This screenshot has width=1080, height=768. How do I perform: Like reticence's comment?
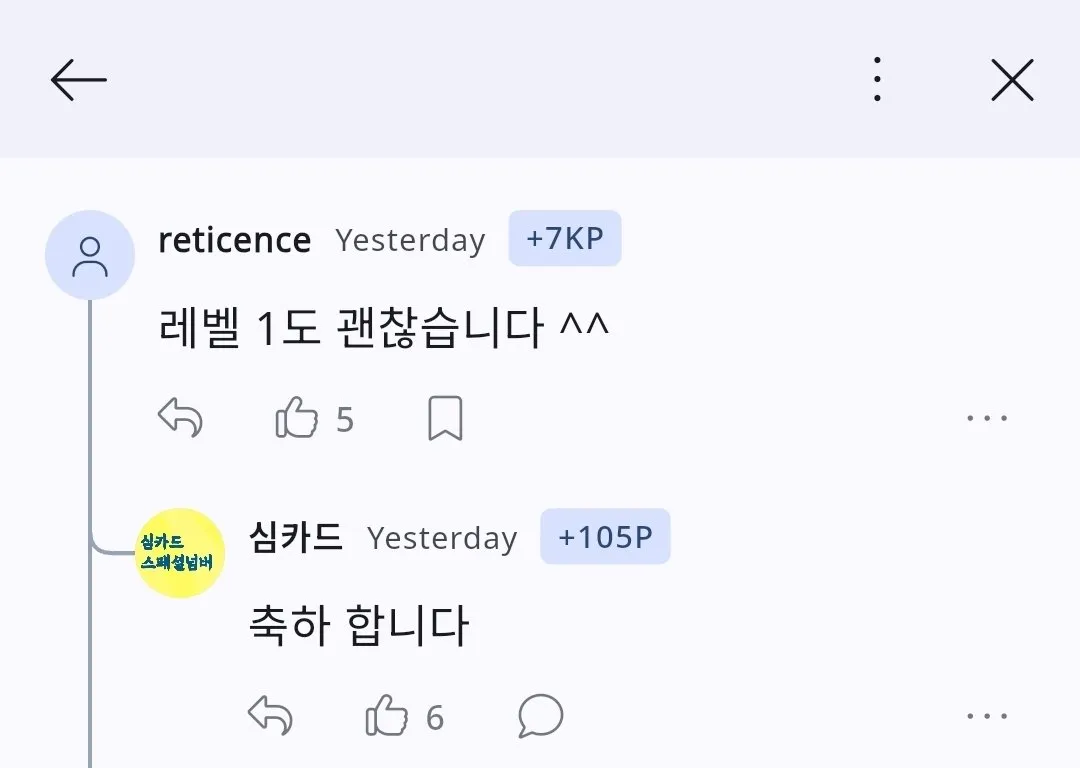click(x=296, y=418)
